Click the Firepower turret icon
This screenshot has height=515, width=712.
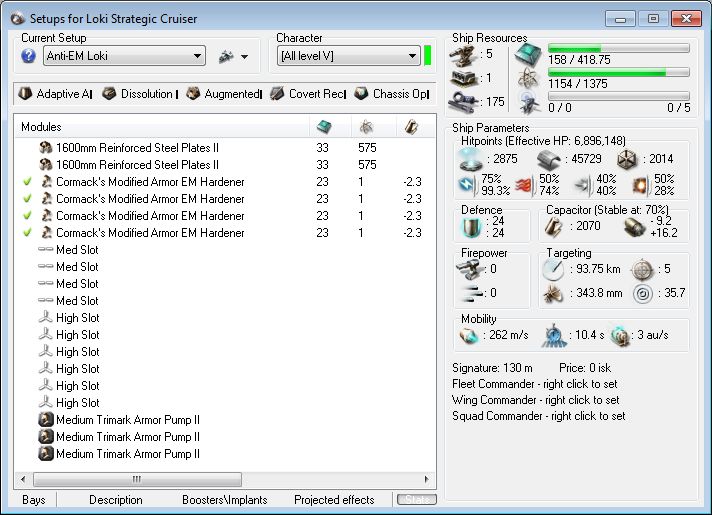(470, 269)
